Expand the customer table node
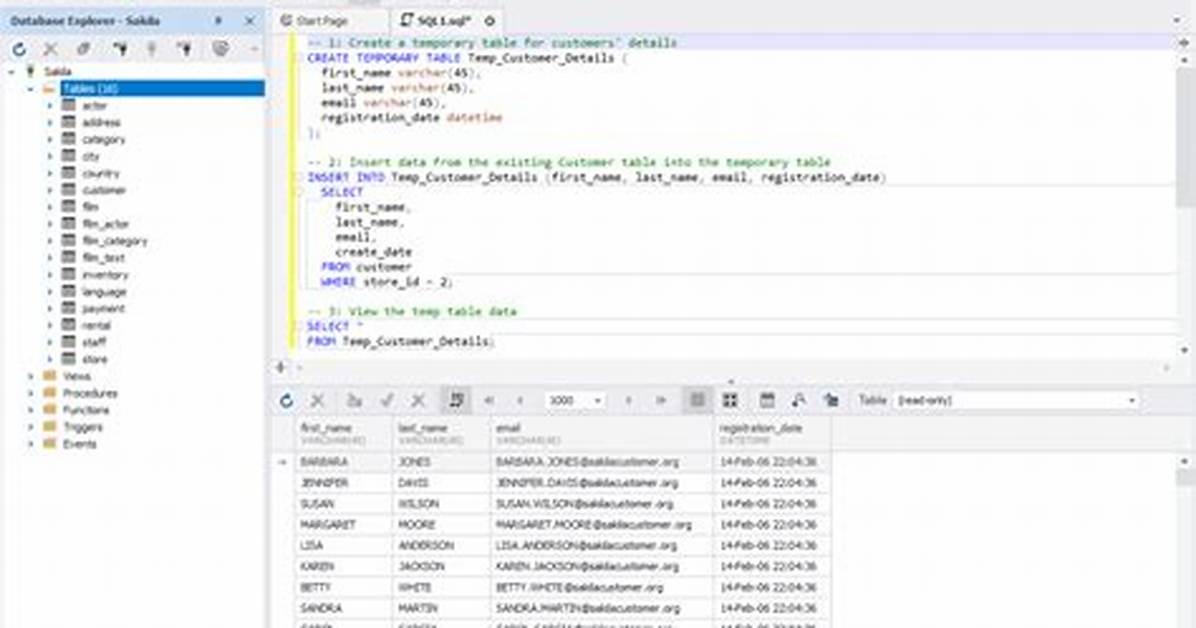 50,190
